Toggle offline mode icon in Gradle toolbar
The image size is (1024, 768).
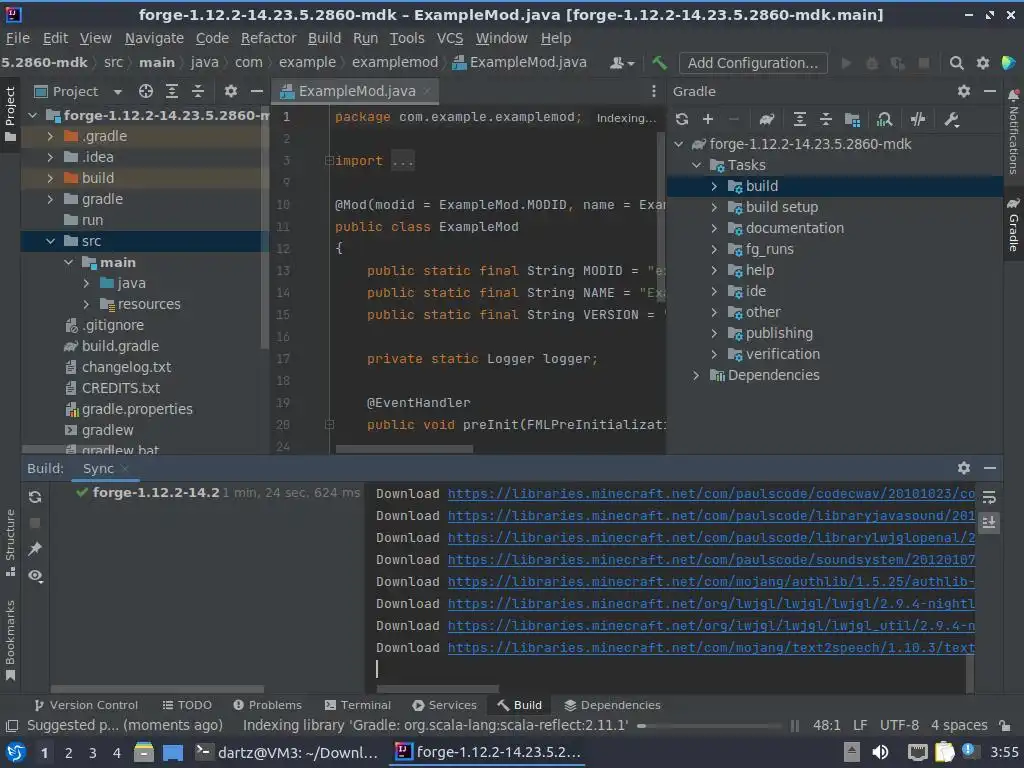pos(918,119)
